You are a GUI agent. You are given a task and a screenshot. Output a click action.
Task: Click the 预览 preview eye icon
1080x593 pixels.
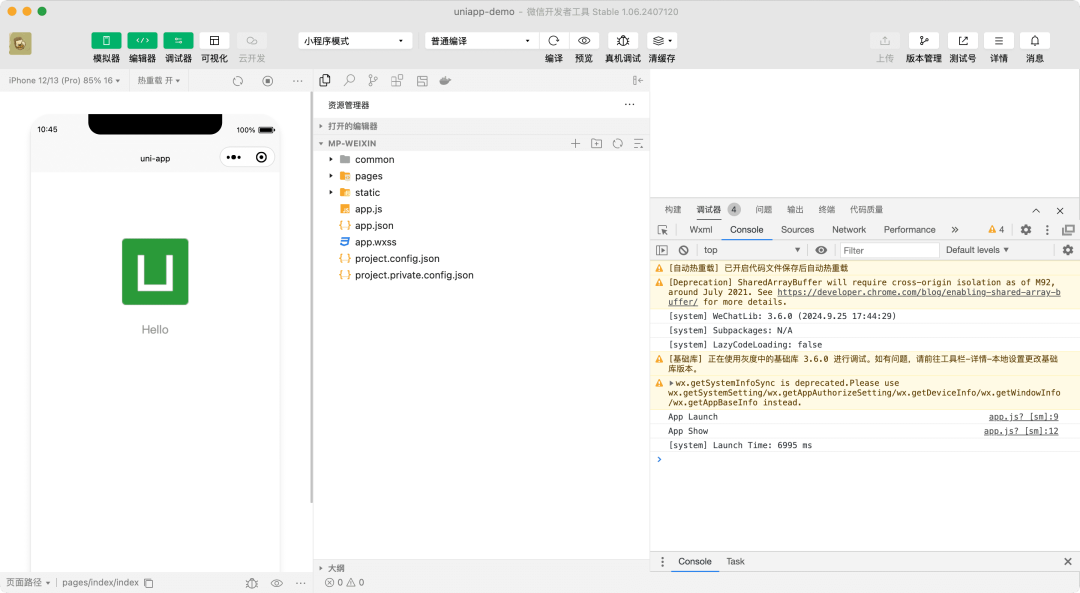pyautogui.click(x=584, y=41)
